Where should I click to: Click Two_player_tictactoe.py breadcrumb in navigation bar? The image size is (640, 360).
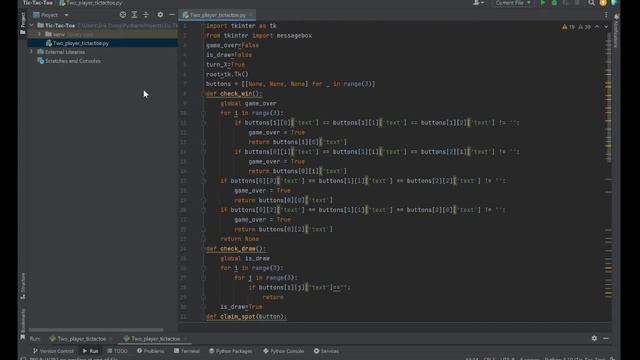(91, 3)
